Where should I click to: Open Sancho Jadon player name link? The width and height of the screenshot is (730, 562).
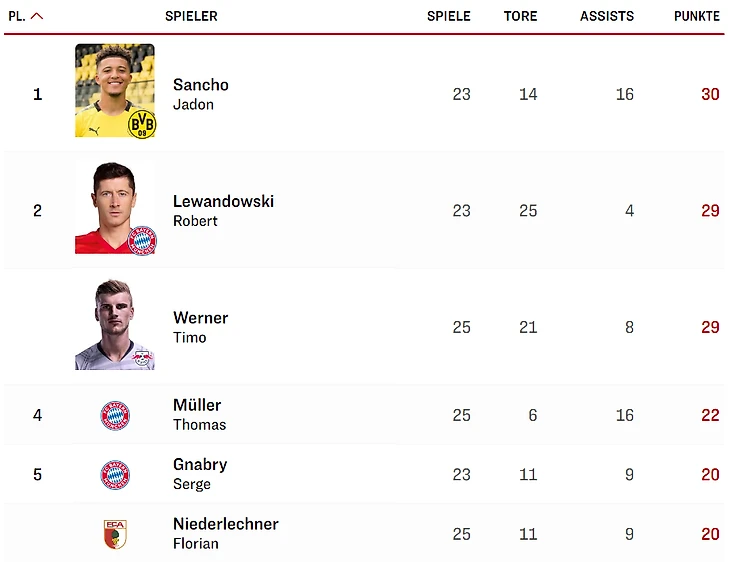click(x=201, y=94)
